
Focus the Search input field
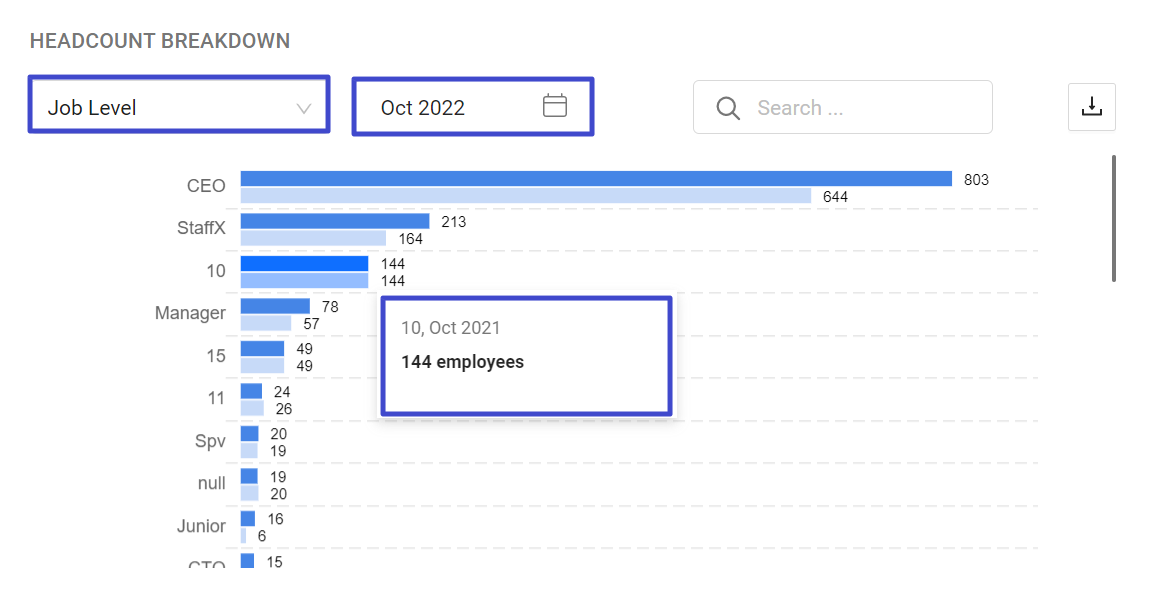(x=860, y=108)
